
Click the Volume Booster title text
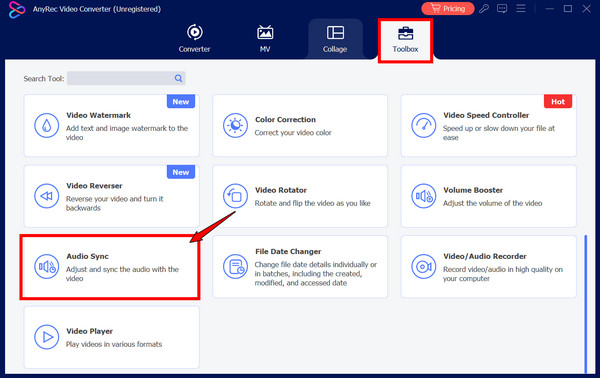[x=473, y=190]
